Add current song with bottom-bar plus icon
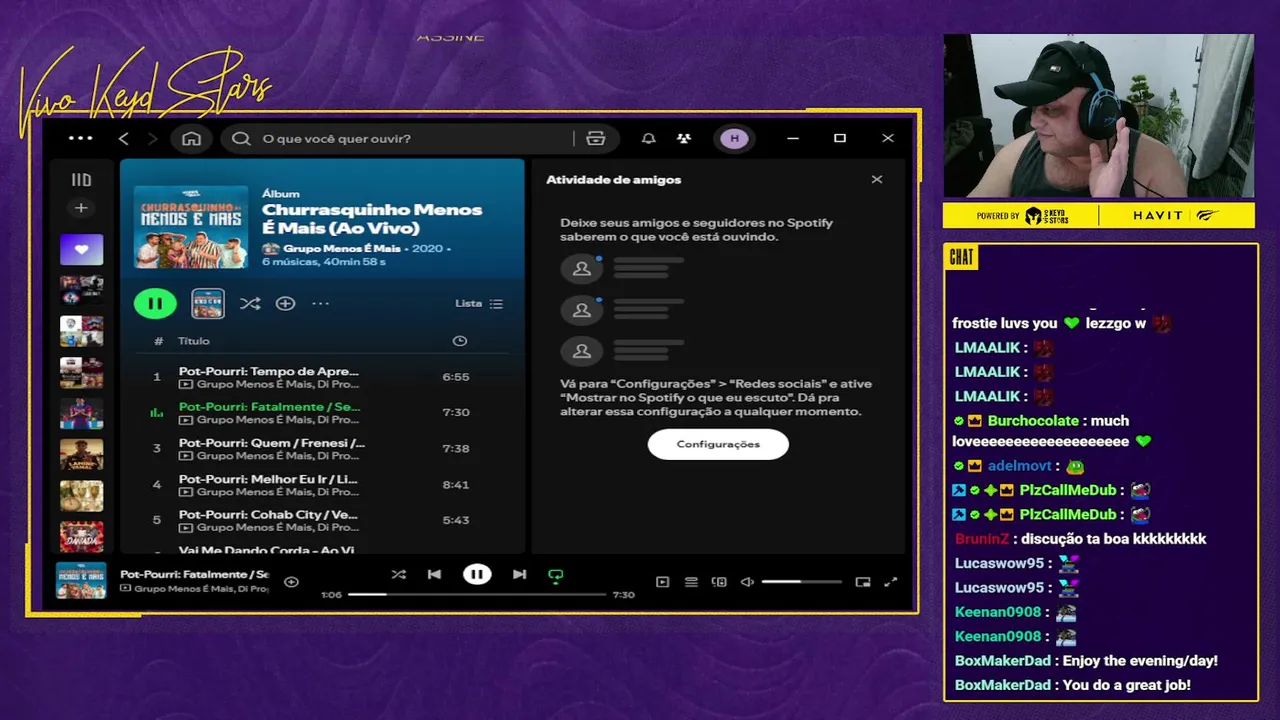 point(291,582)
